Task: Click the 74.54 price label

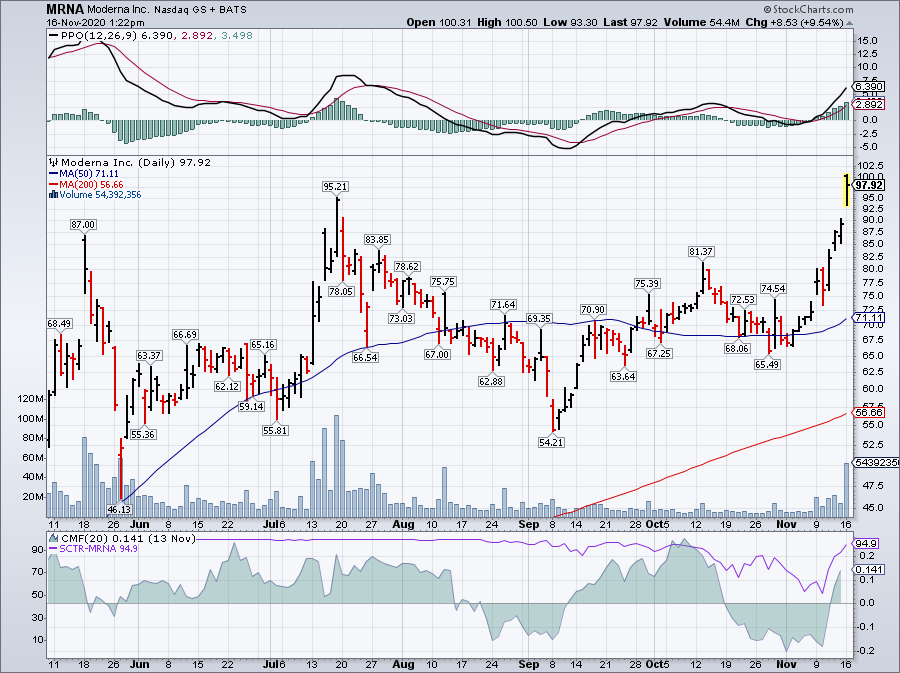Action: click(773, 289)
